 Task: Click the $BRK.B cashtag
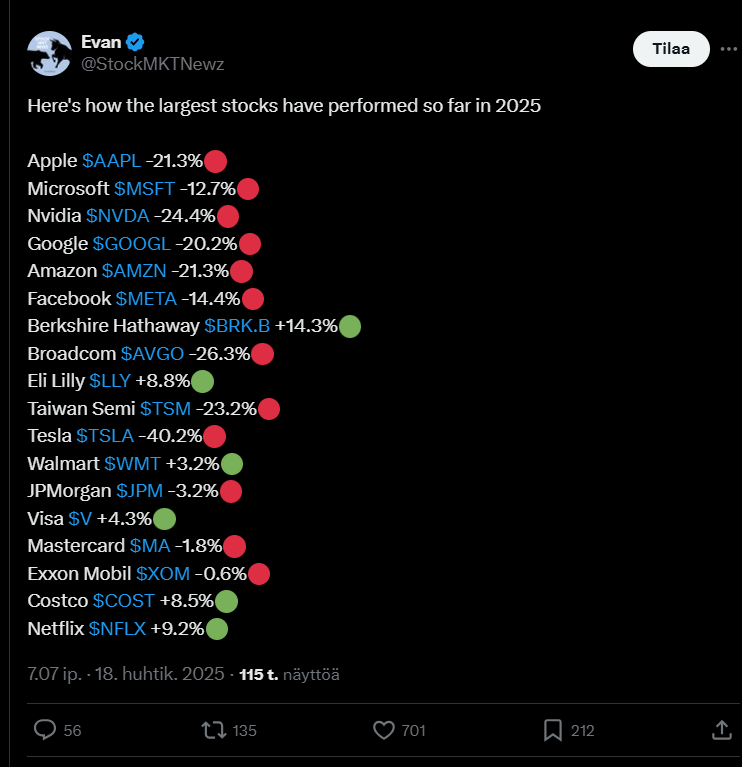point(237,326)
